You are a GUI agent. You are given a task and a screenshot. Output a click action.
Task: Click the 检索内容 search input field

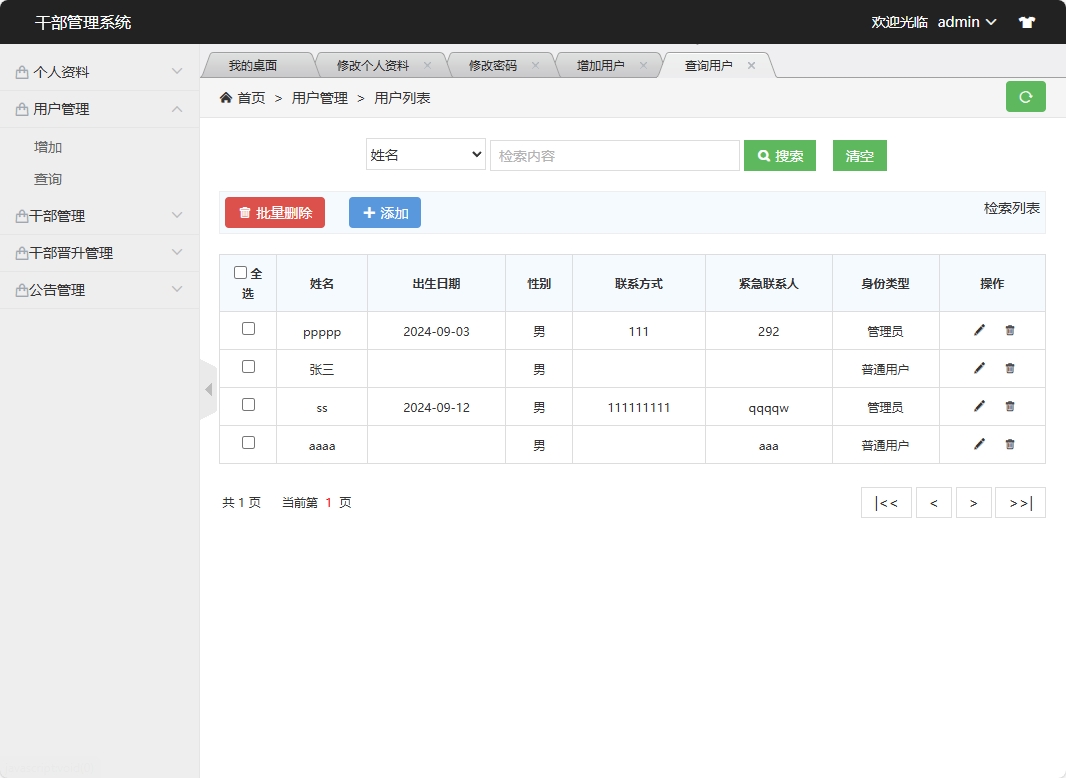coord(614,155)
